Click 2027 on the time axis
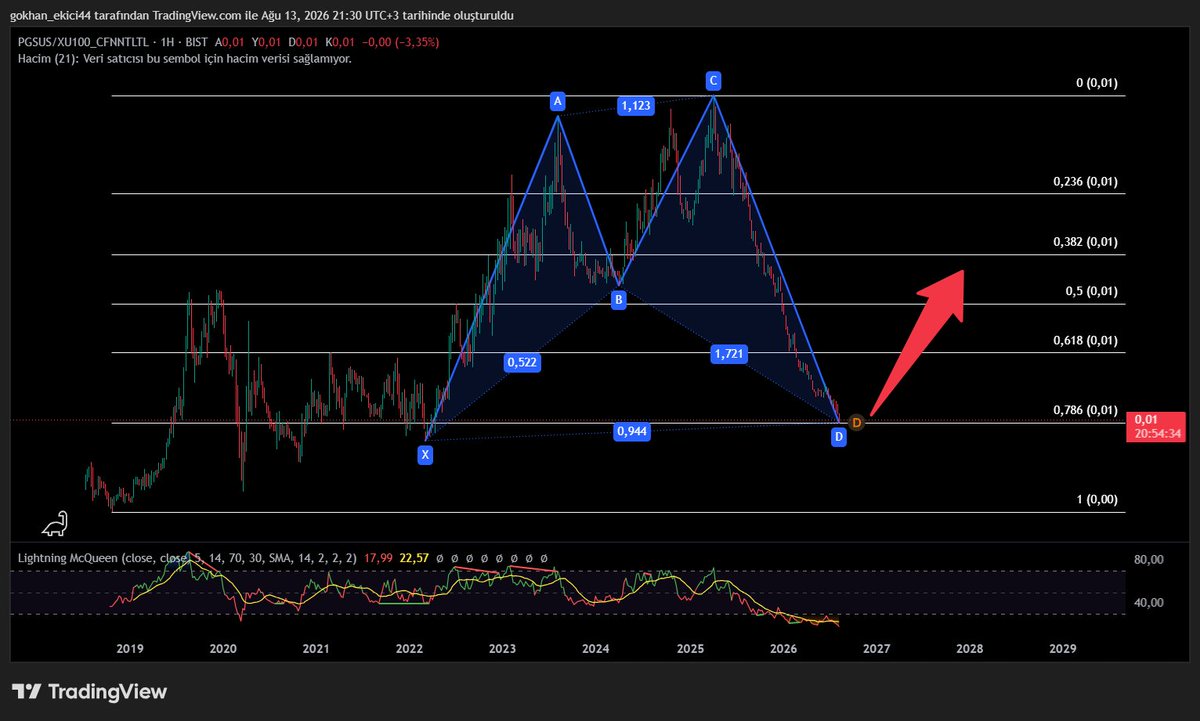 click(x=876, y=649)
